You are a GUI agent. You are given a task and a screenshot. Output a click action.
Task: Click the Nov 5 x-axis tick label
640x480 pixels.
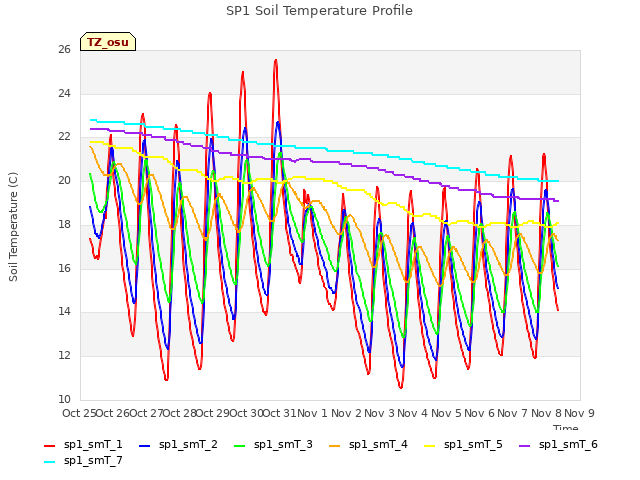coord(446,413)
